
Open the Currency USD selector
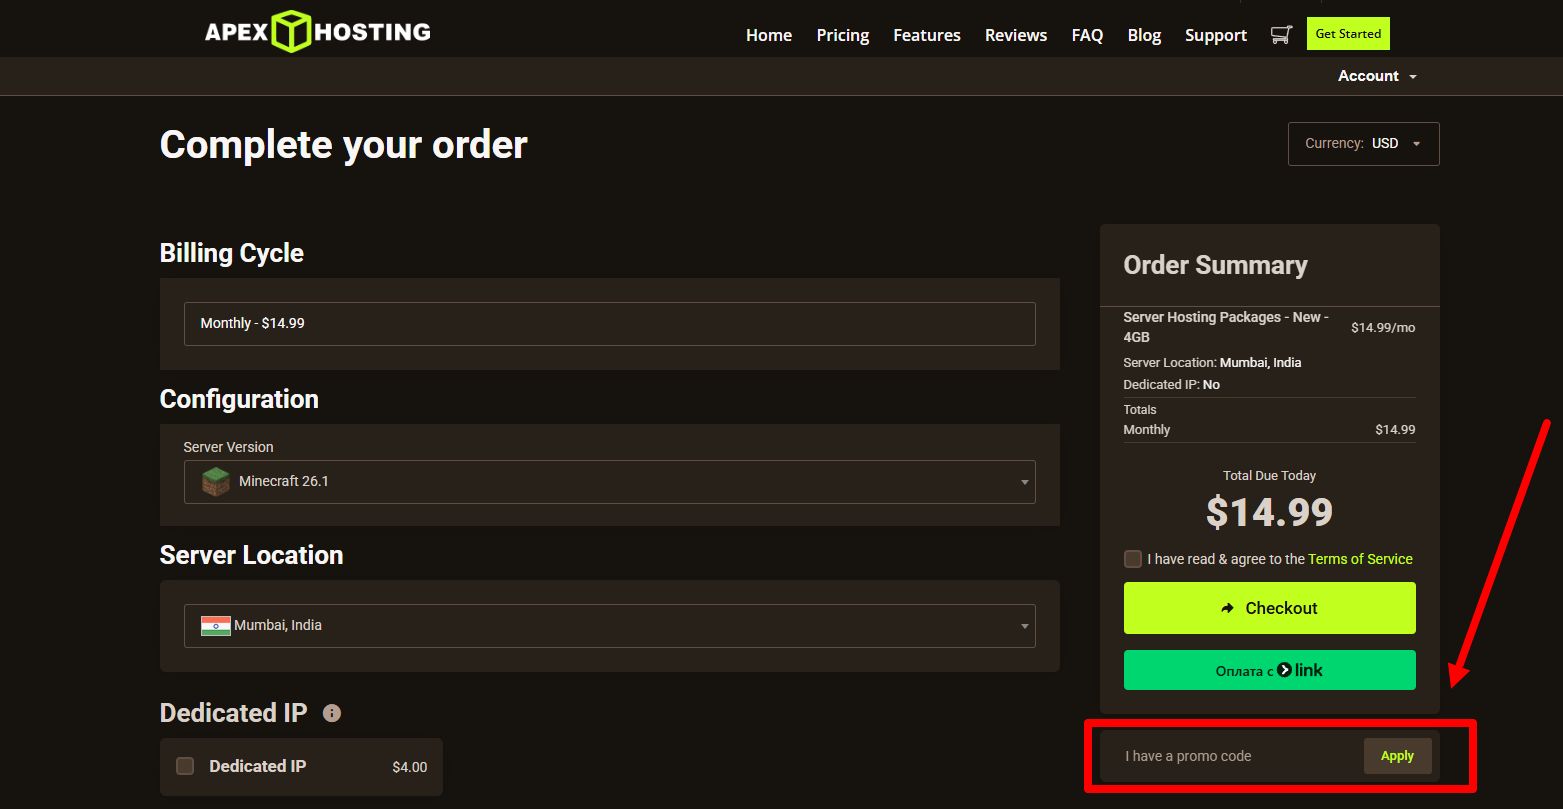[1363, 144]
